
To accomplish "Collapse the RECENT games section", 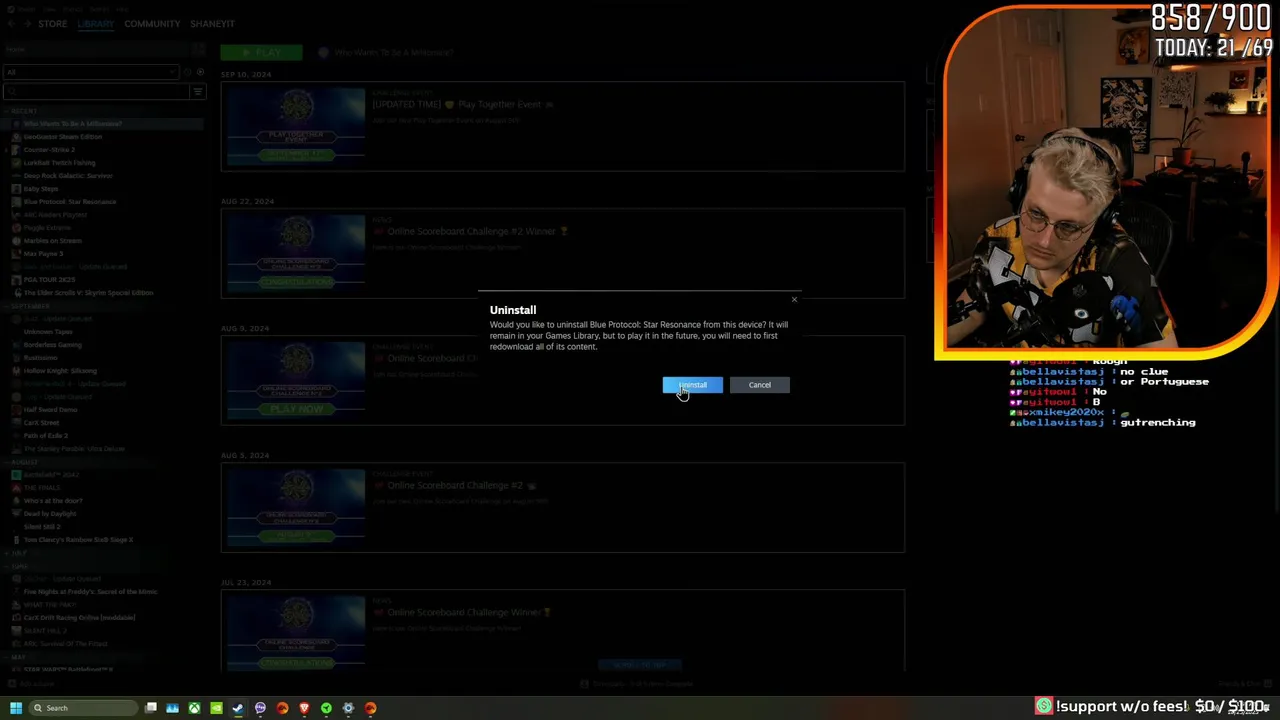I will point(23,111).
